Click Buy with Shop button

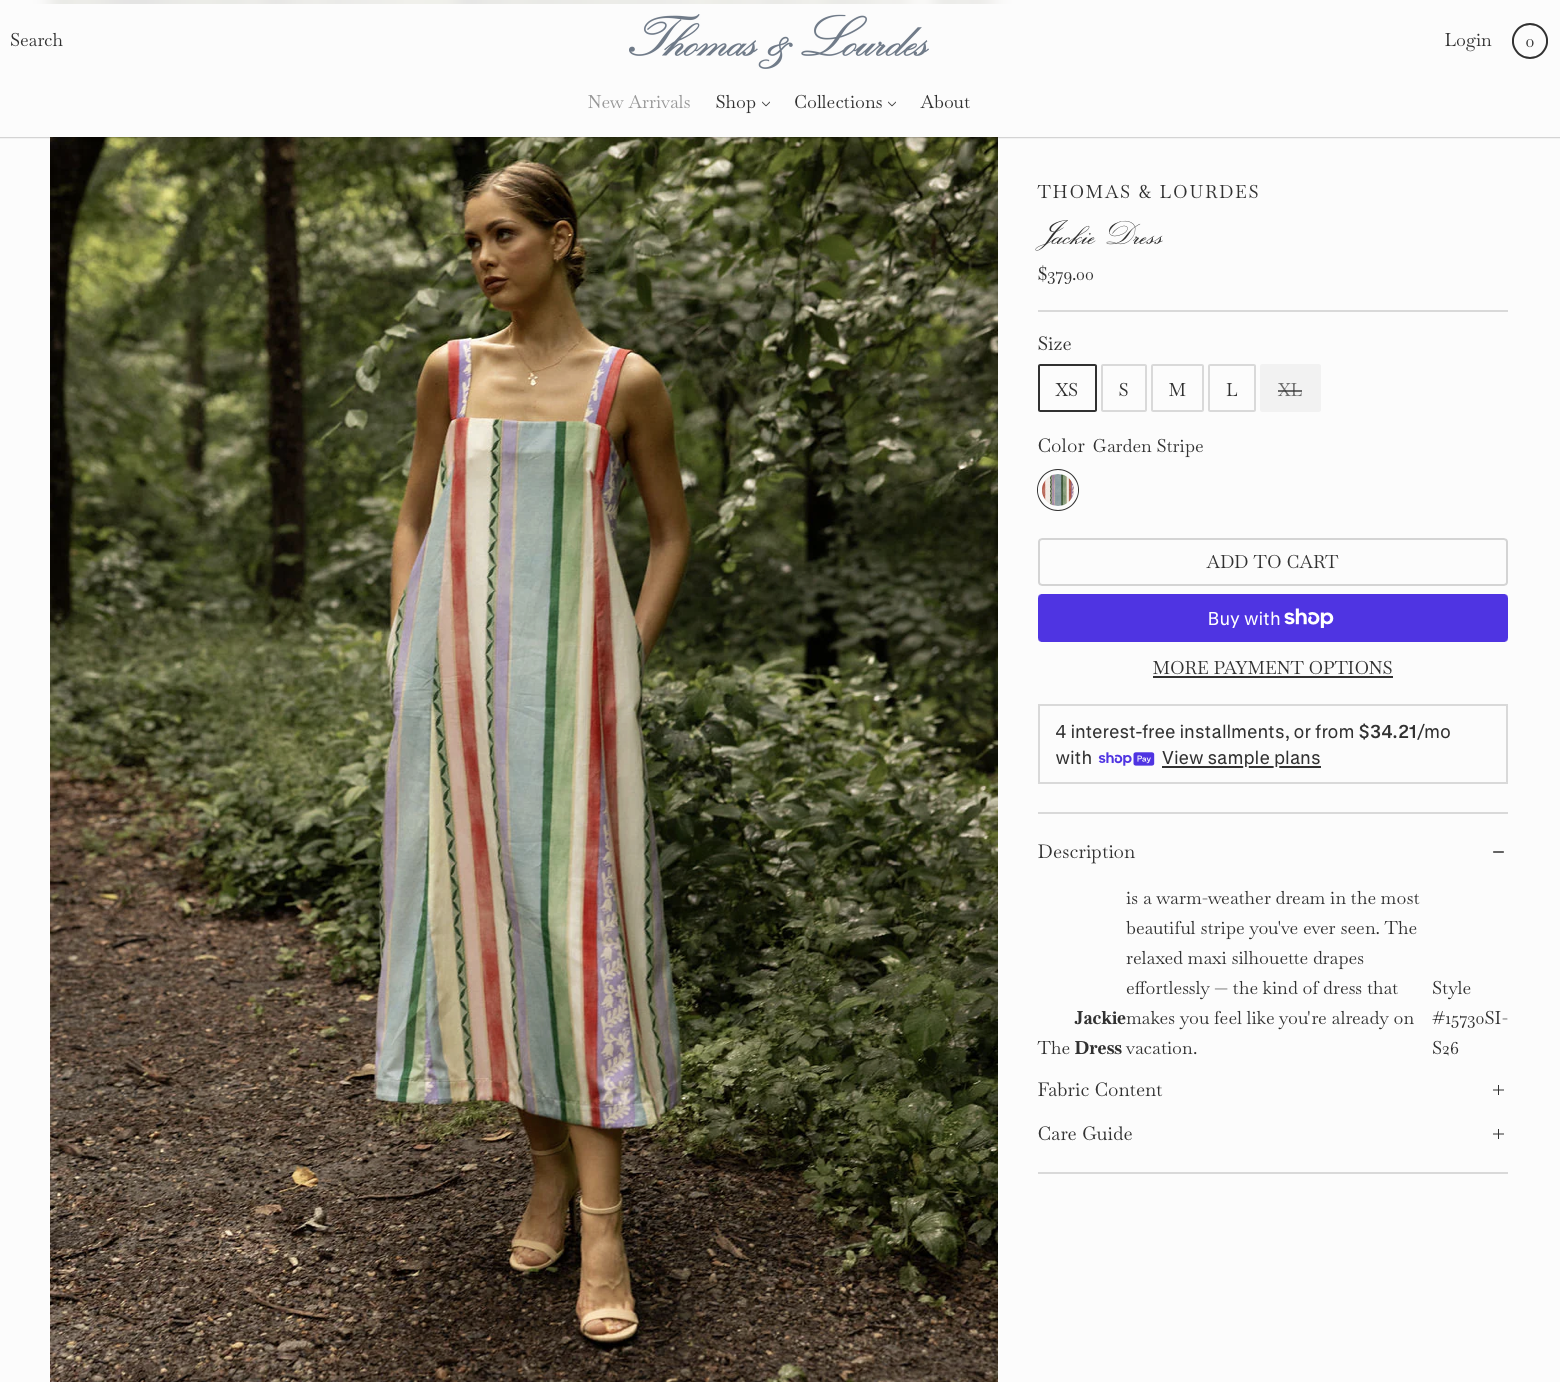[x=1272, y=618]
